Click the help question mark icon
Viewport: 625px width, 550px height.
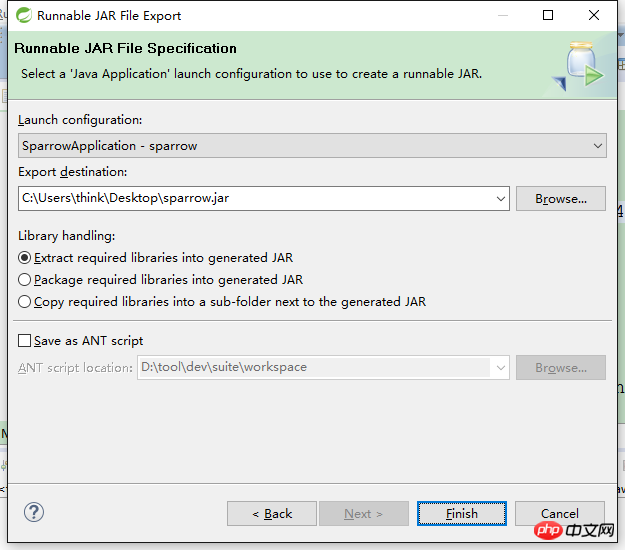[x=34, y=512]
